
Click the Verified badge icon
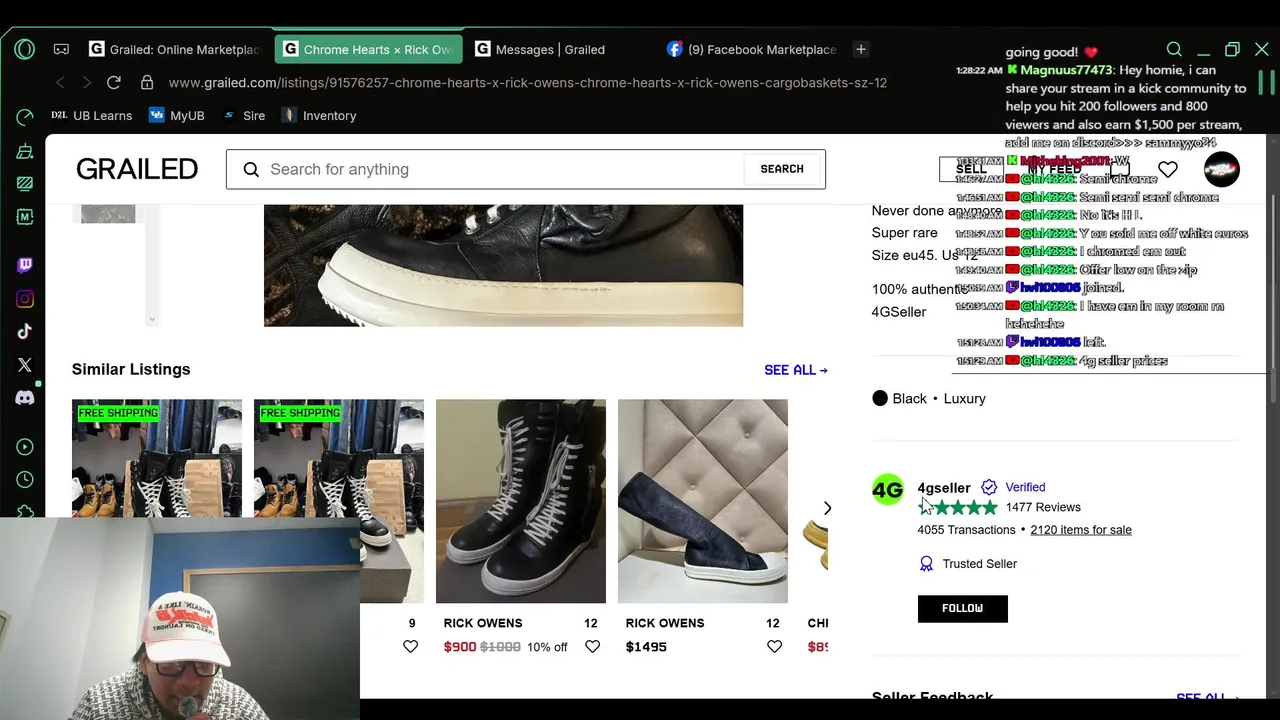tap(989, 487)
